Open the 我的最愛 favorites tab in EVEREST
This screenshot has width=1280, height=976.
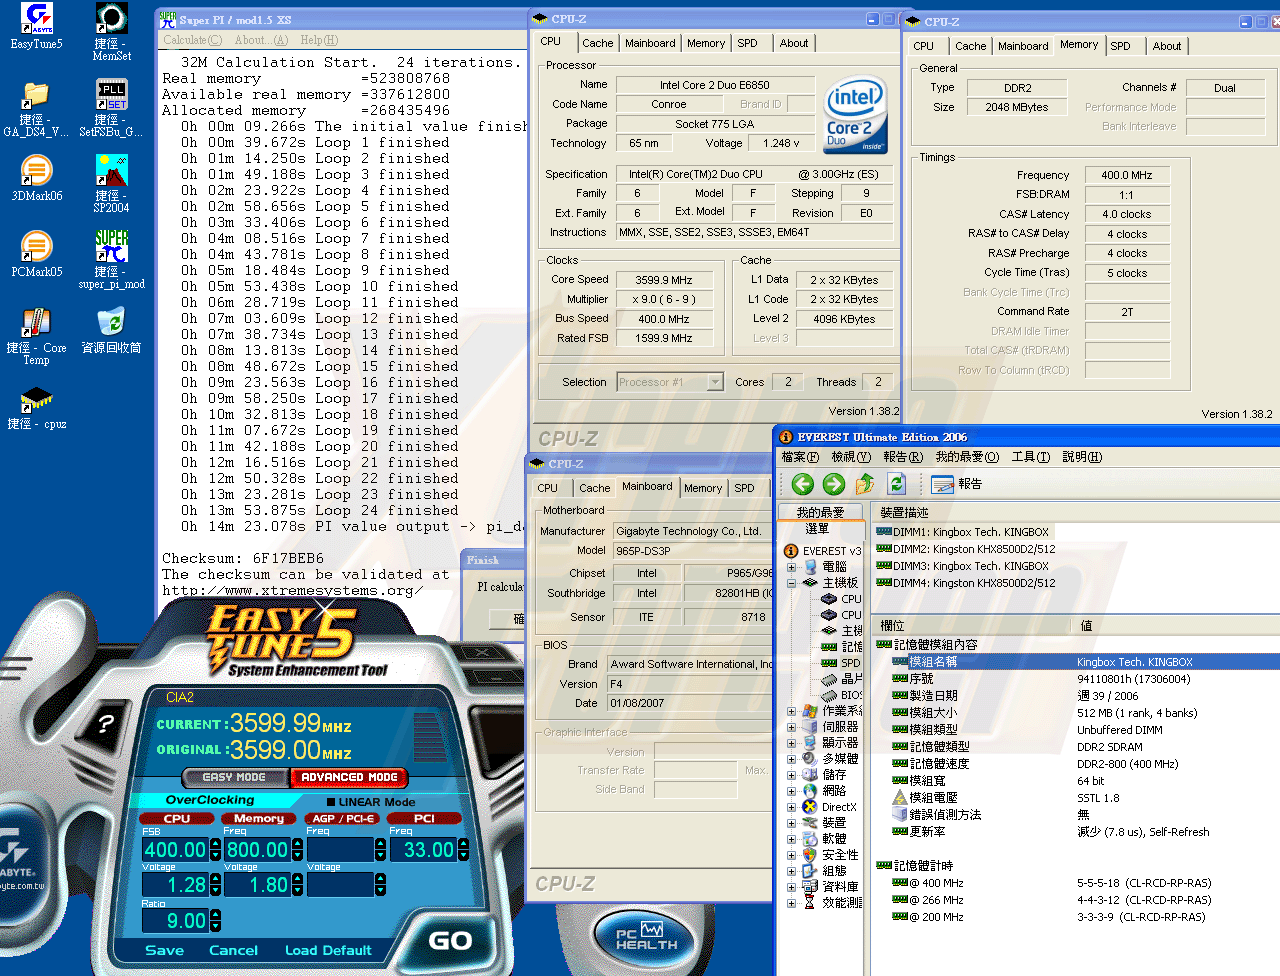point(820,512)
